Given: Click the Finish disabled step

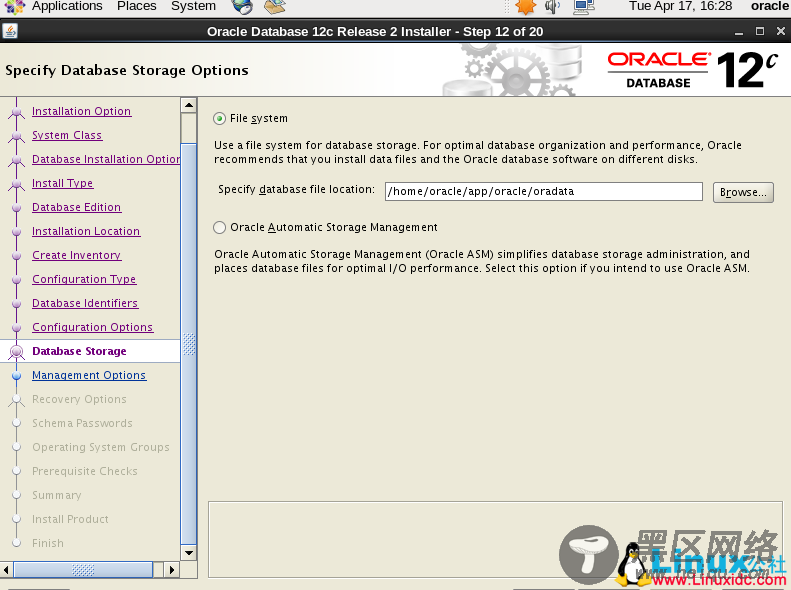Looking at the screenshot, I should point(48,543).
